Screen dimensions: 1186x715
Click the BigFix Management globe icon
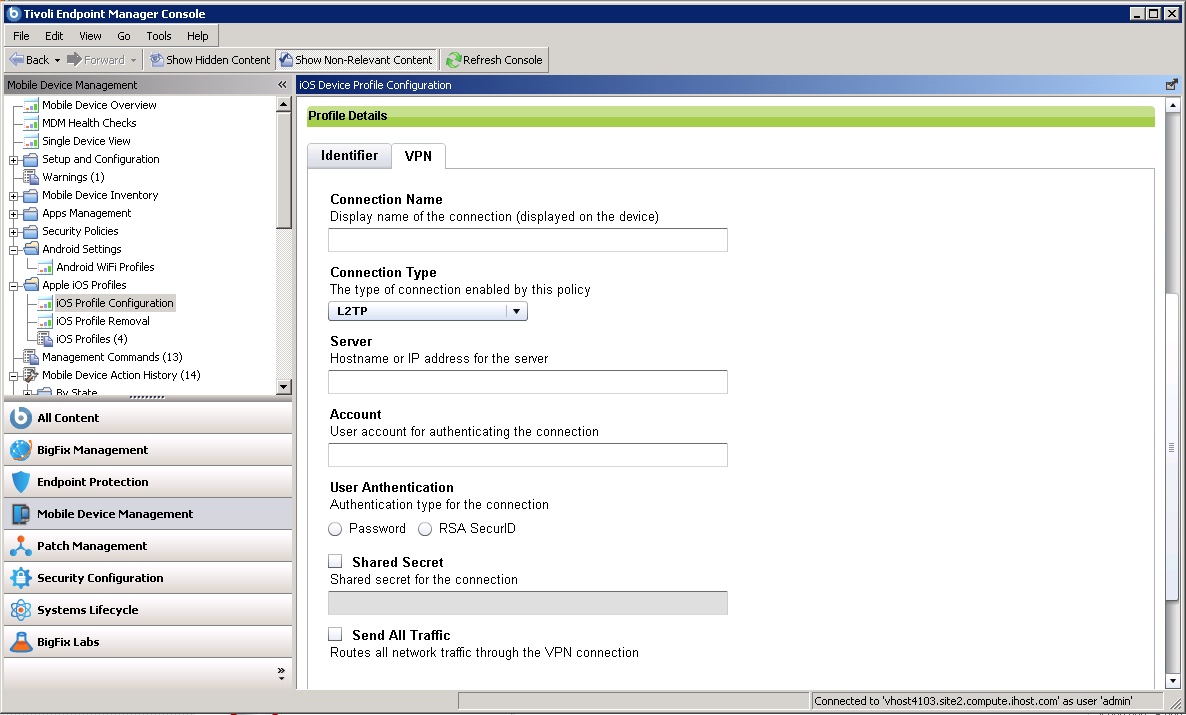point(20,450)
